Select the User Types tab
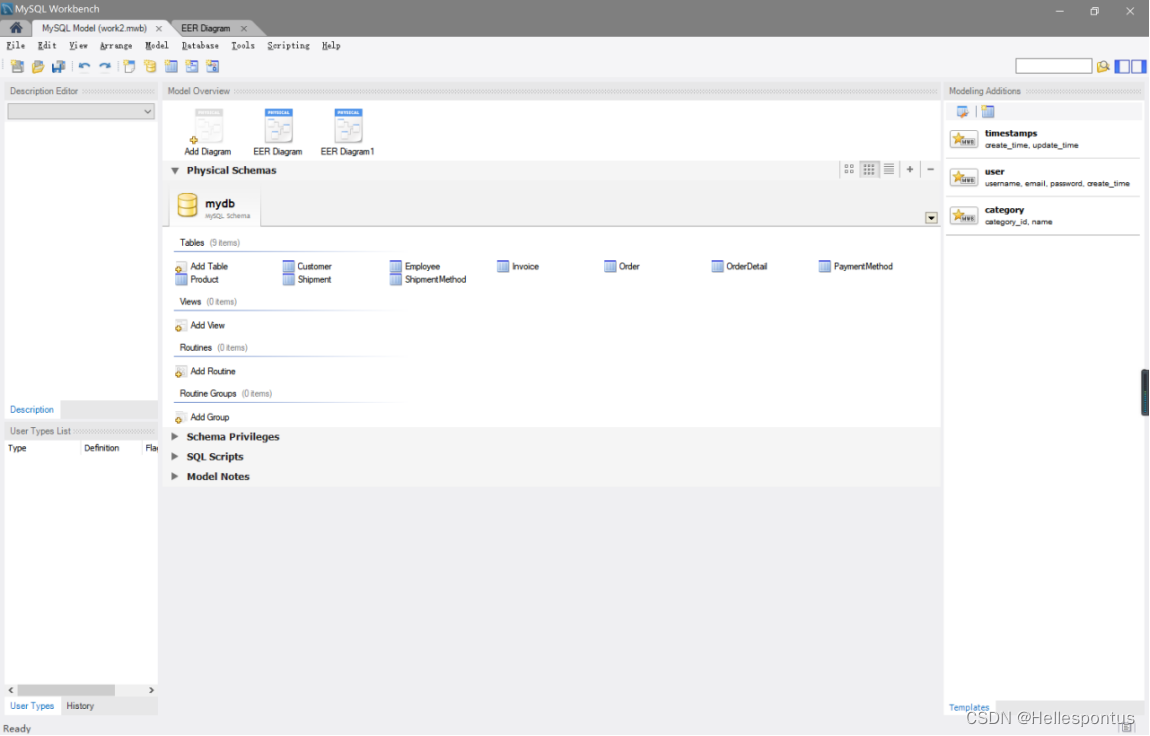This screenshot has height=736, width=1150. [32, 706]
